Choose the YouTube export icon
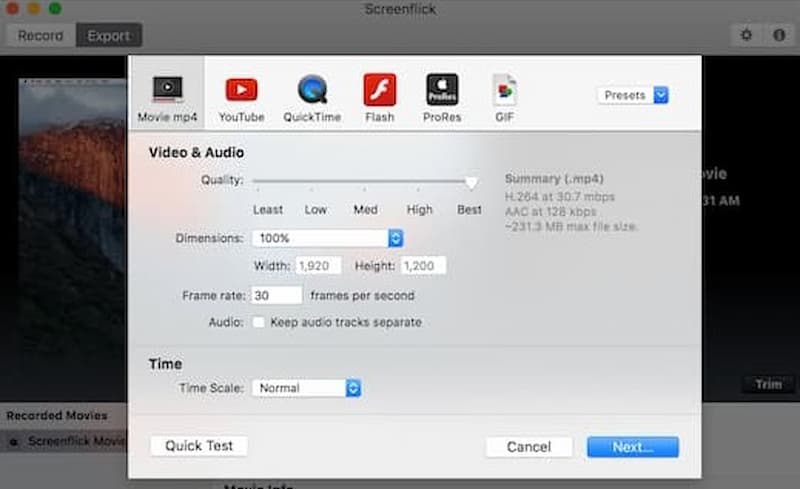 [241, 90]
